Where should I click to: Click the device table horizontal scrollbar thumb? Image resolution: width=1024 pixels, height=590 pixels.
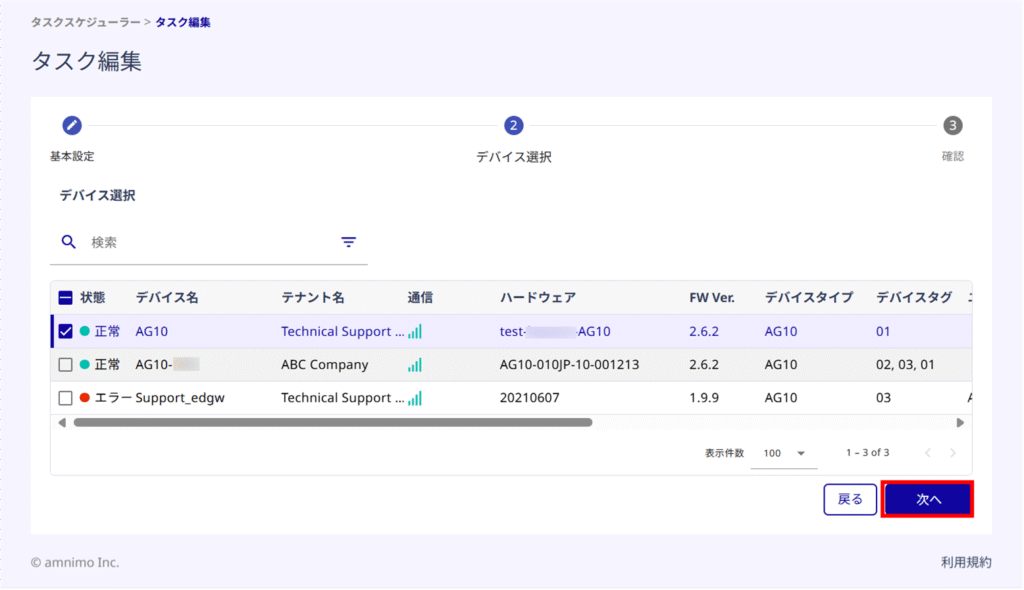point(333,423)
